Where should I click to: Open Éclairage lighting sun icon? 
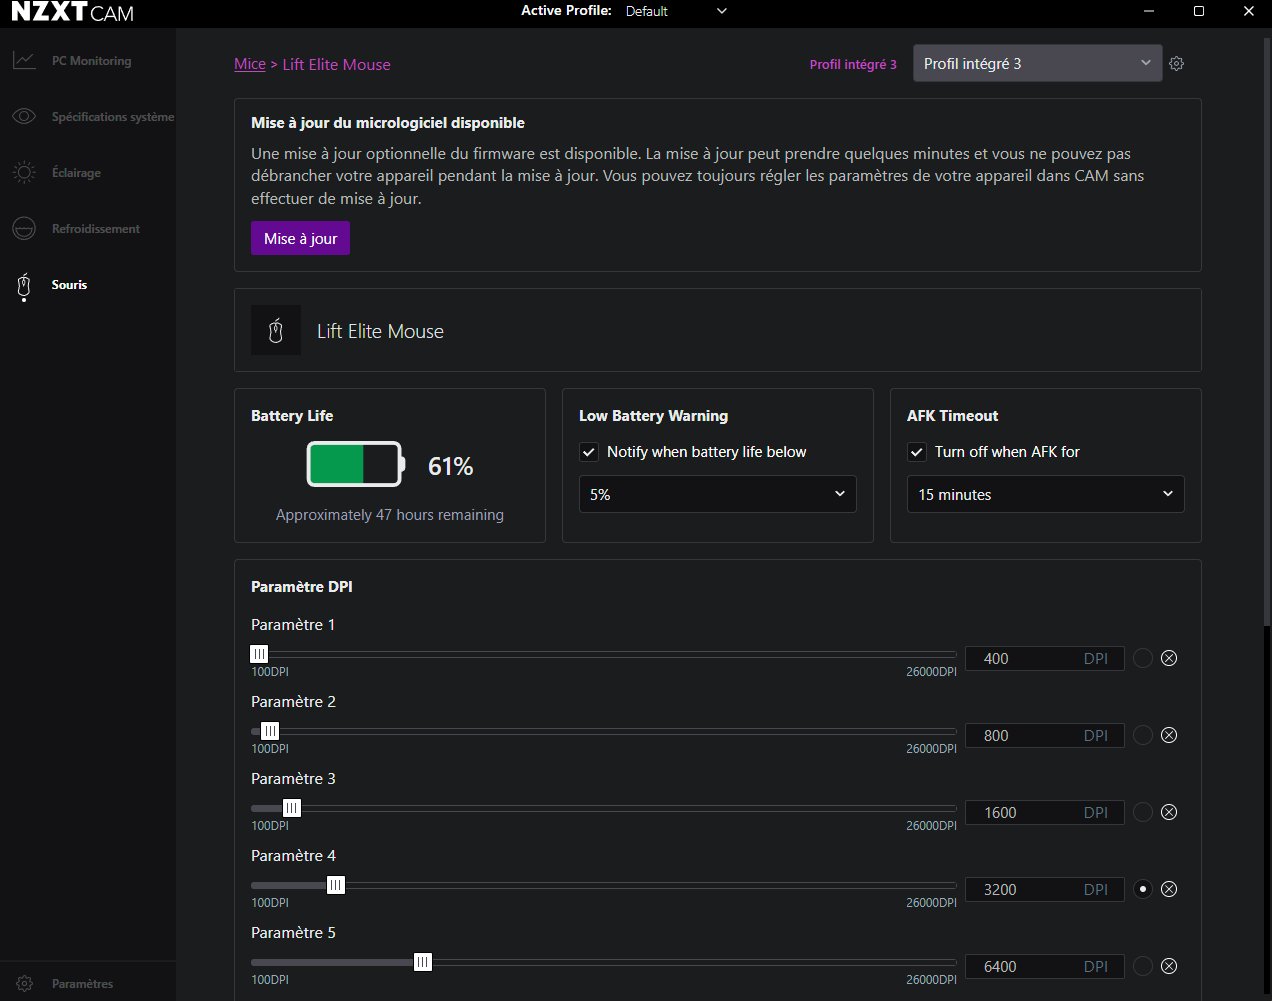pos(24,173)
